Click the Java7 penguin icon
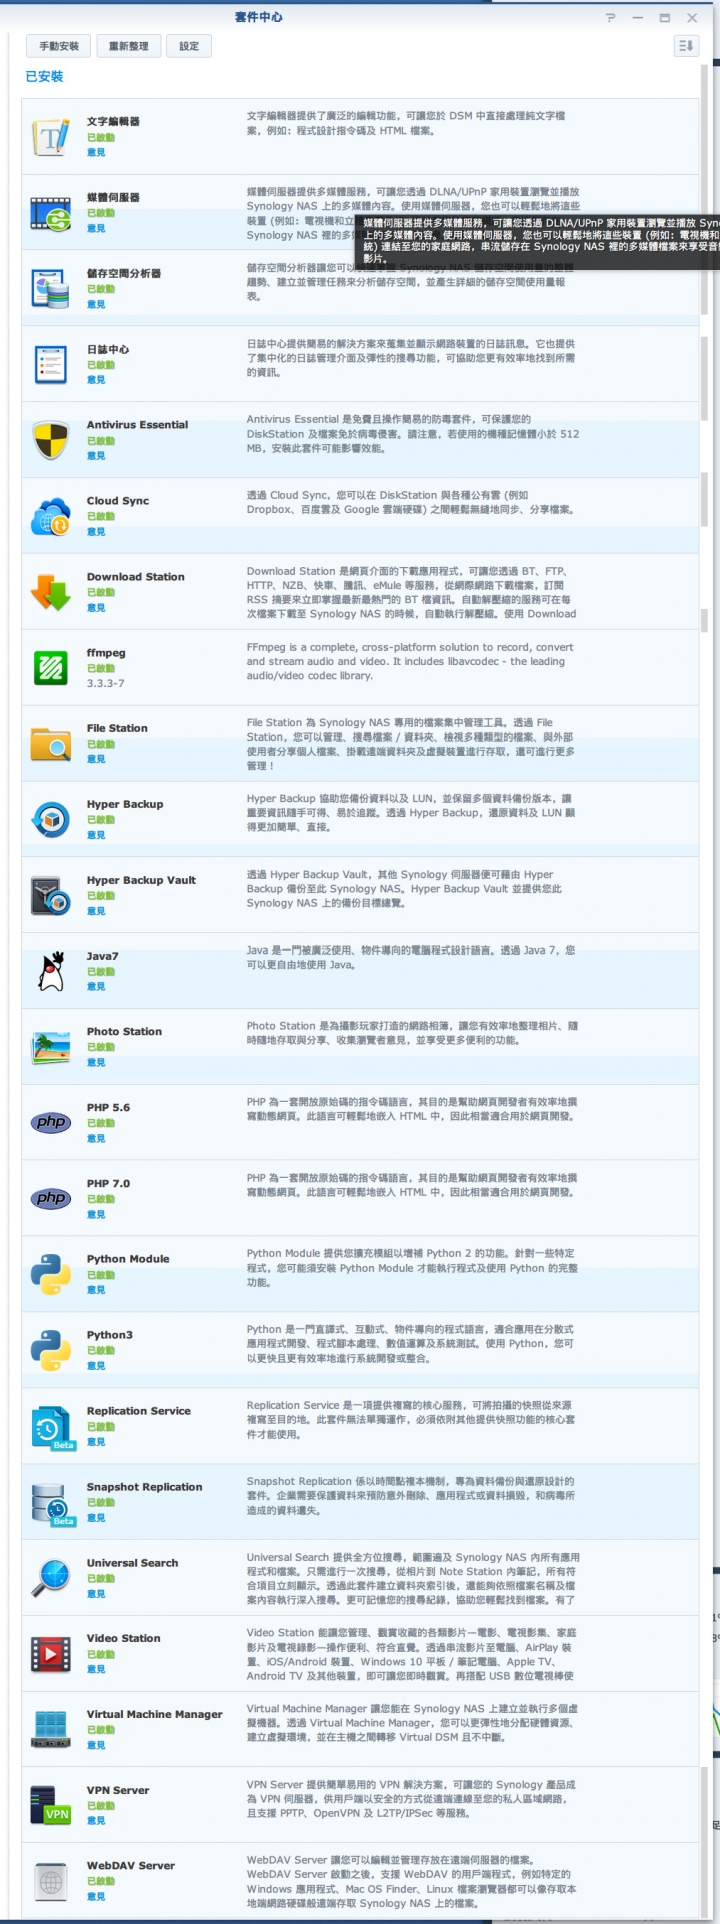 [50, 971]
